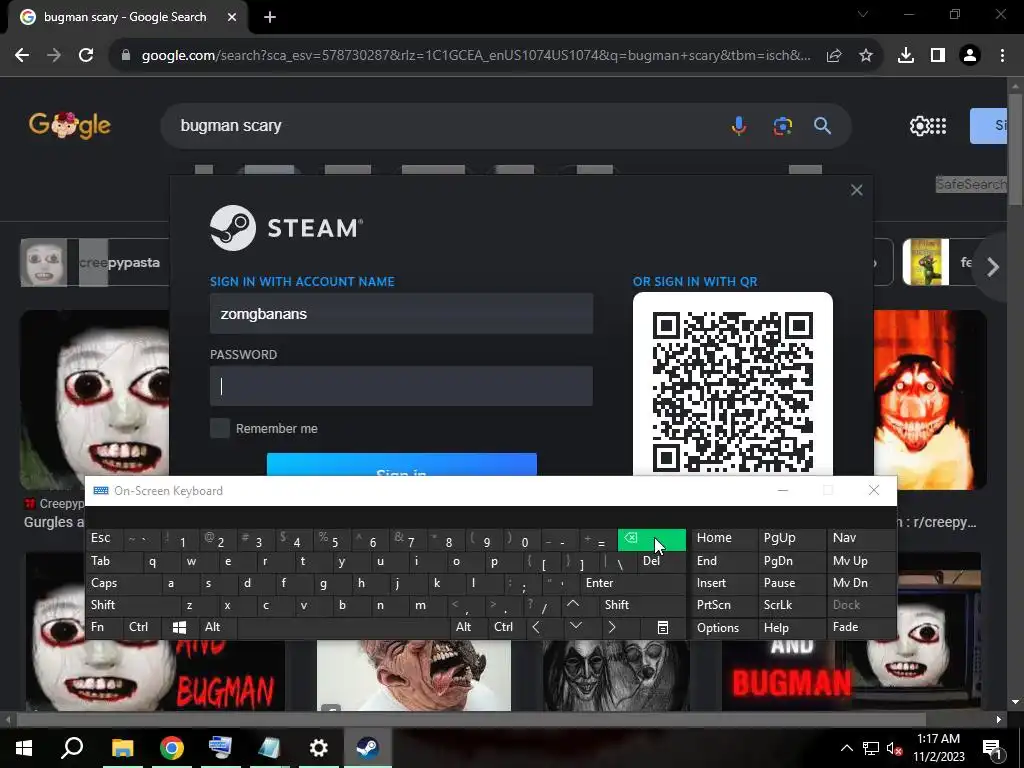Screen dimensions: 1024x768
Task: Click the Nav key on keyboard
Action: pyautogui.click(x=859, y=538)
